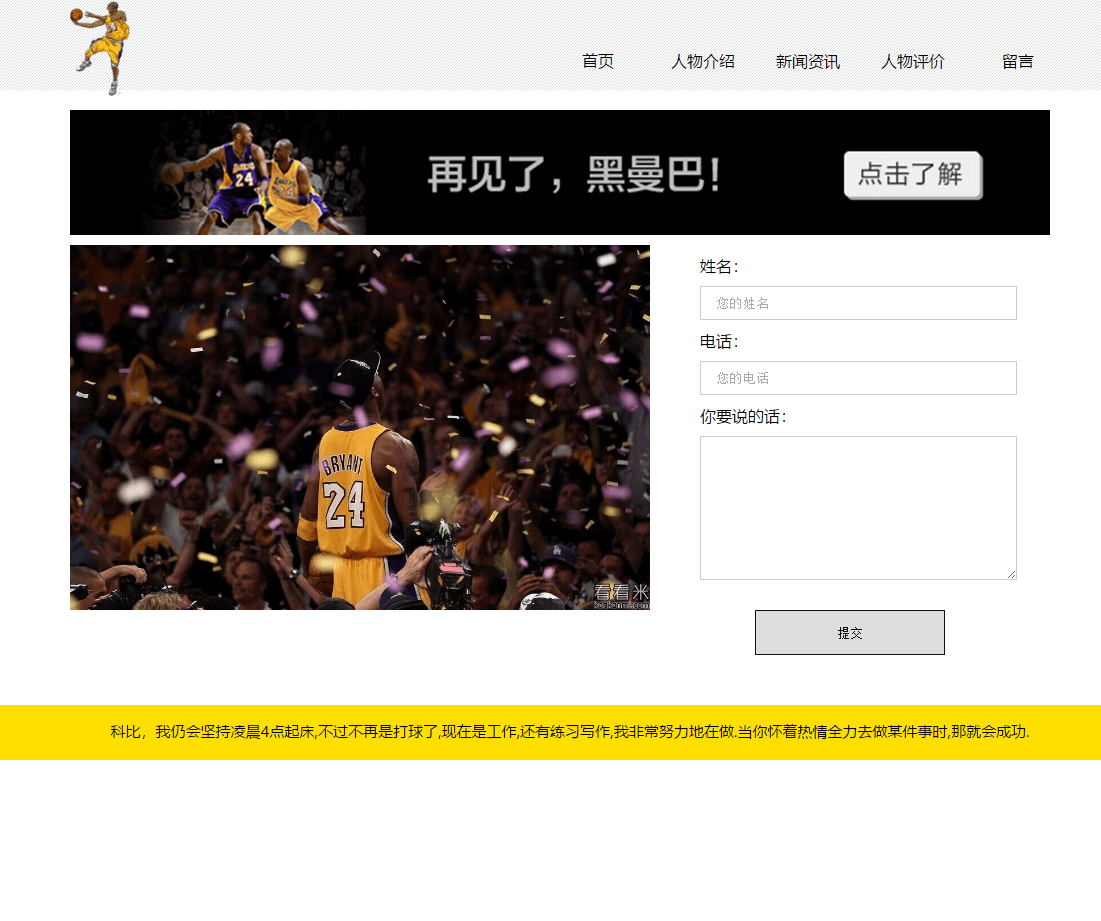Open the Bryant 24 confetti photo
The height and width of the screenshot is (921, 1101).
pyautogui.click(x=360, y=427)
